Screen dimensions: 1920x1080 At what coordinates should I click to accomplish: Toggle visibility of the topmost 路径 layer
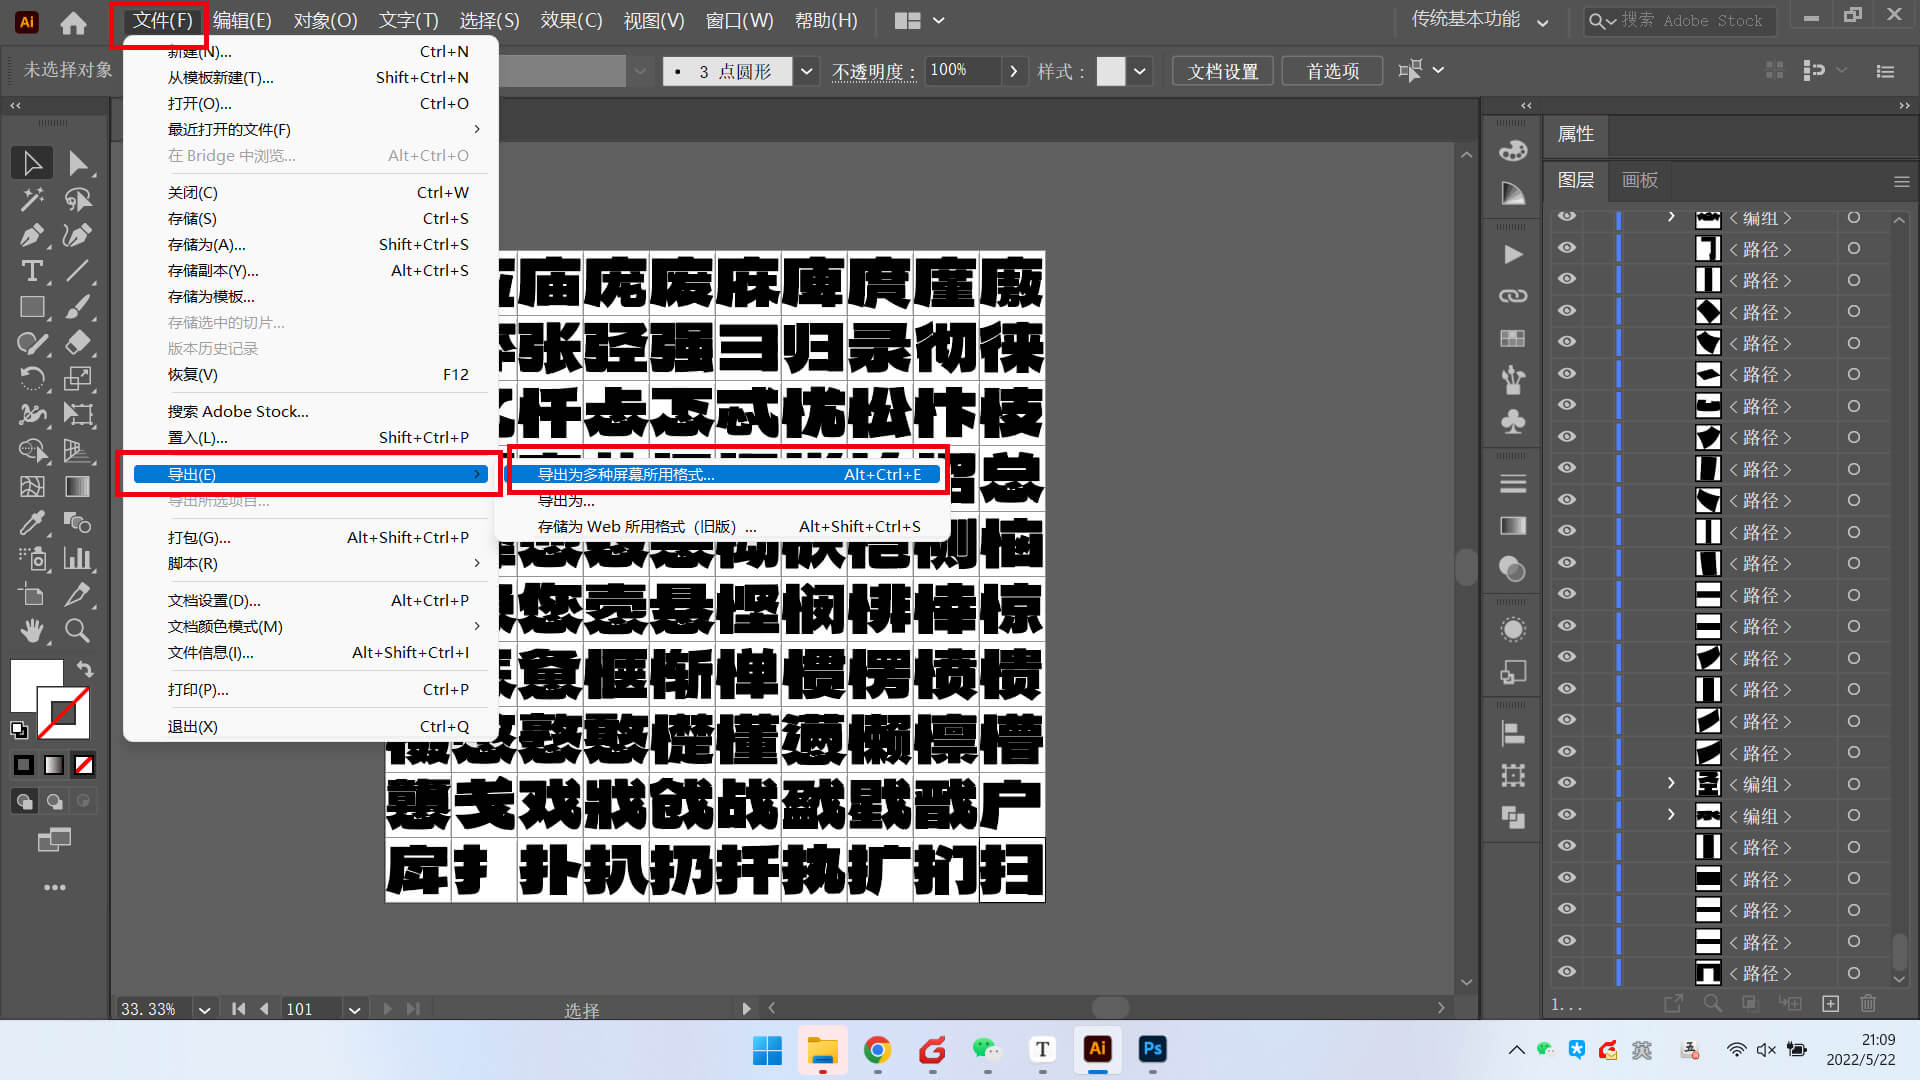[x=1567, y=248]
